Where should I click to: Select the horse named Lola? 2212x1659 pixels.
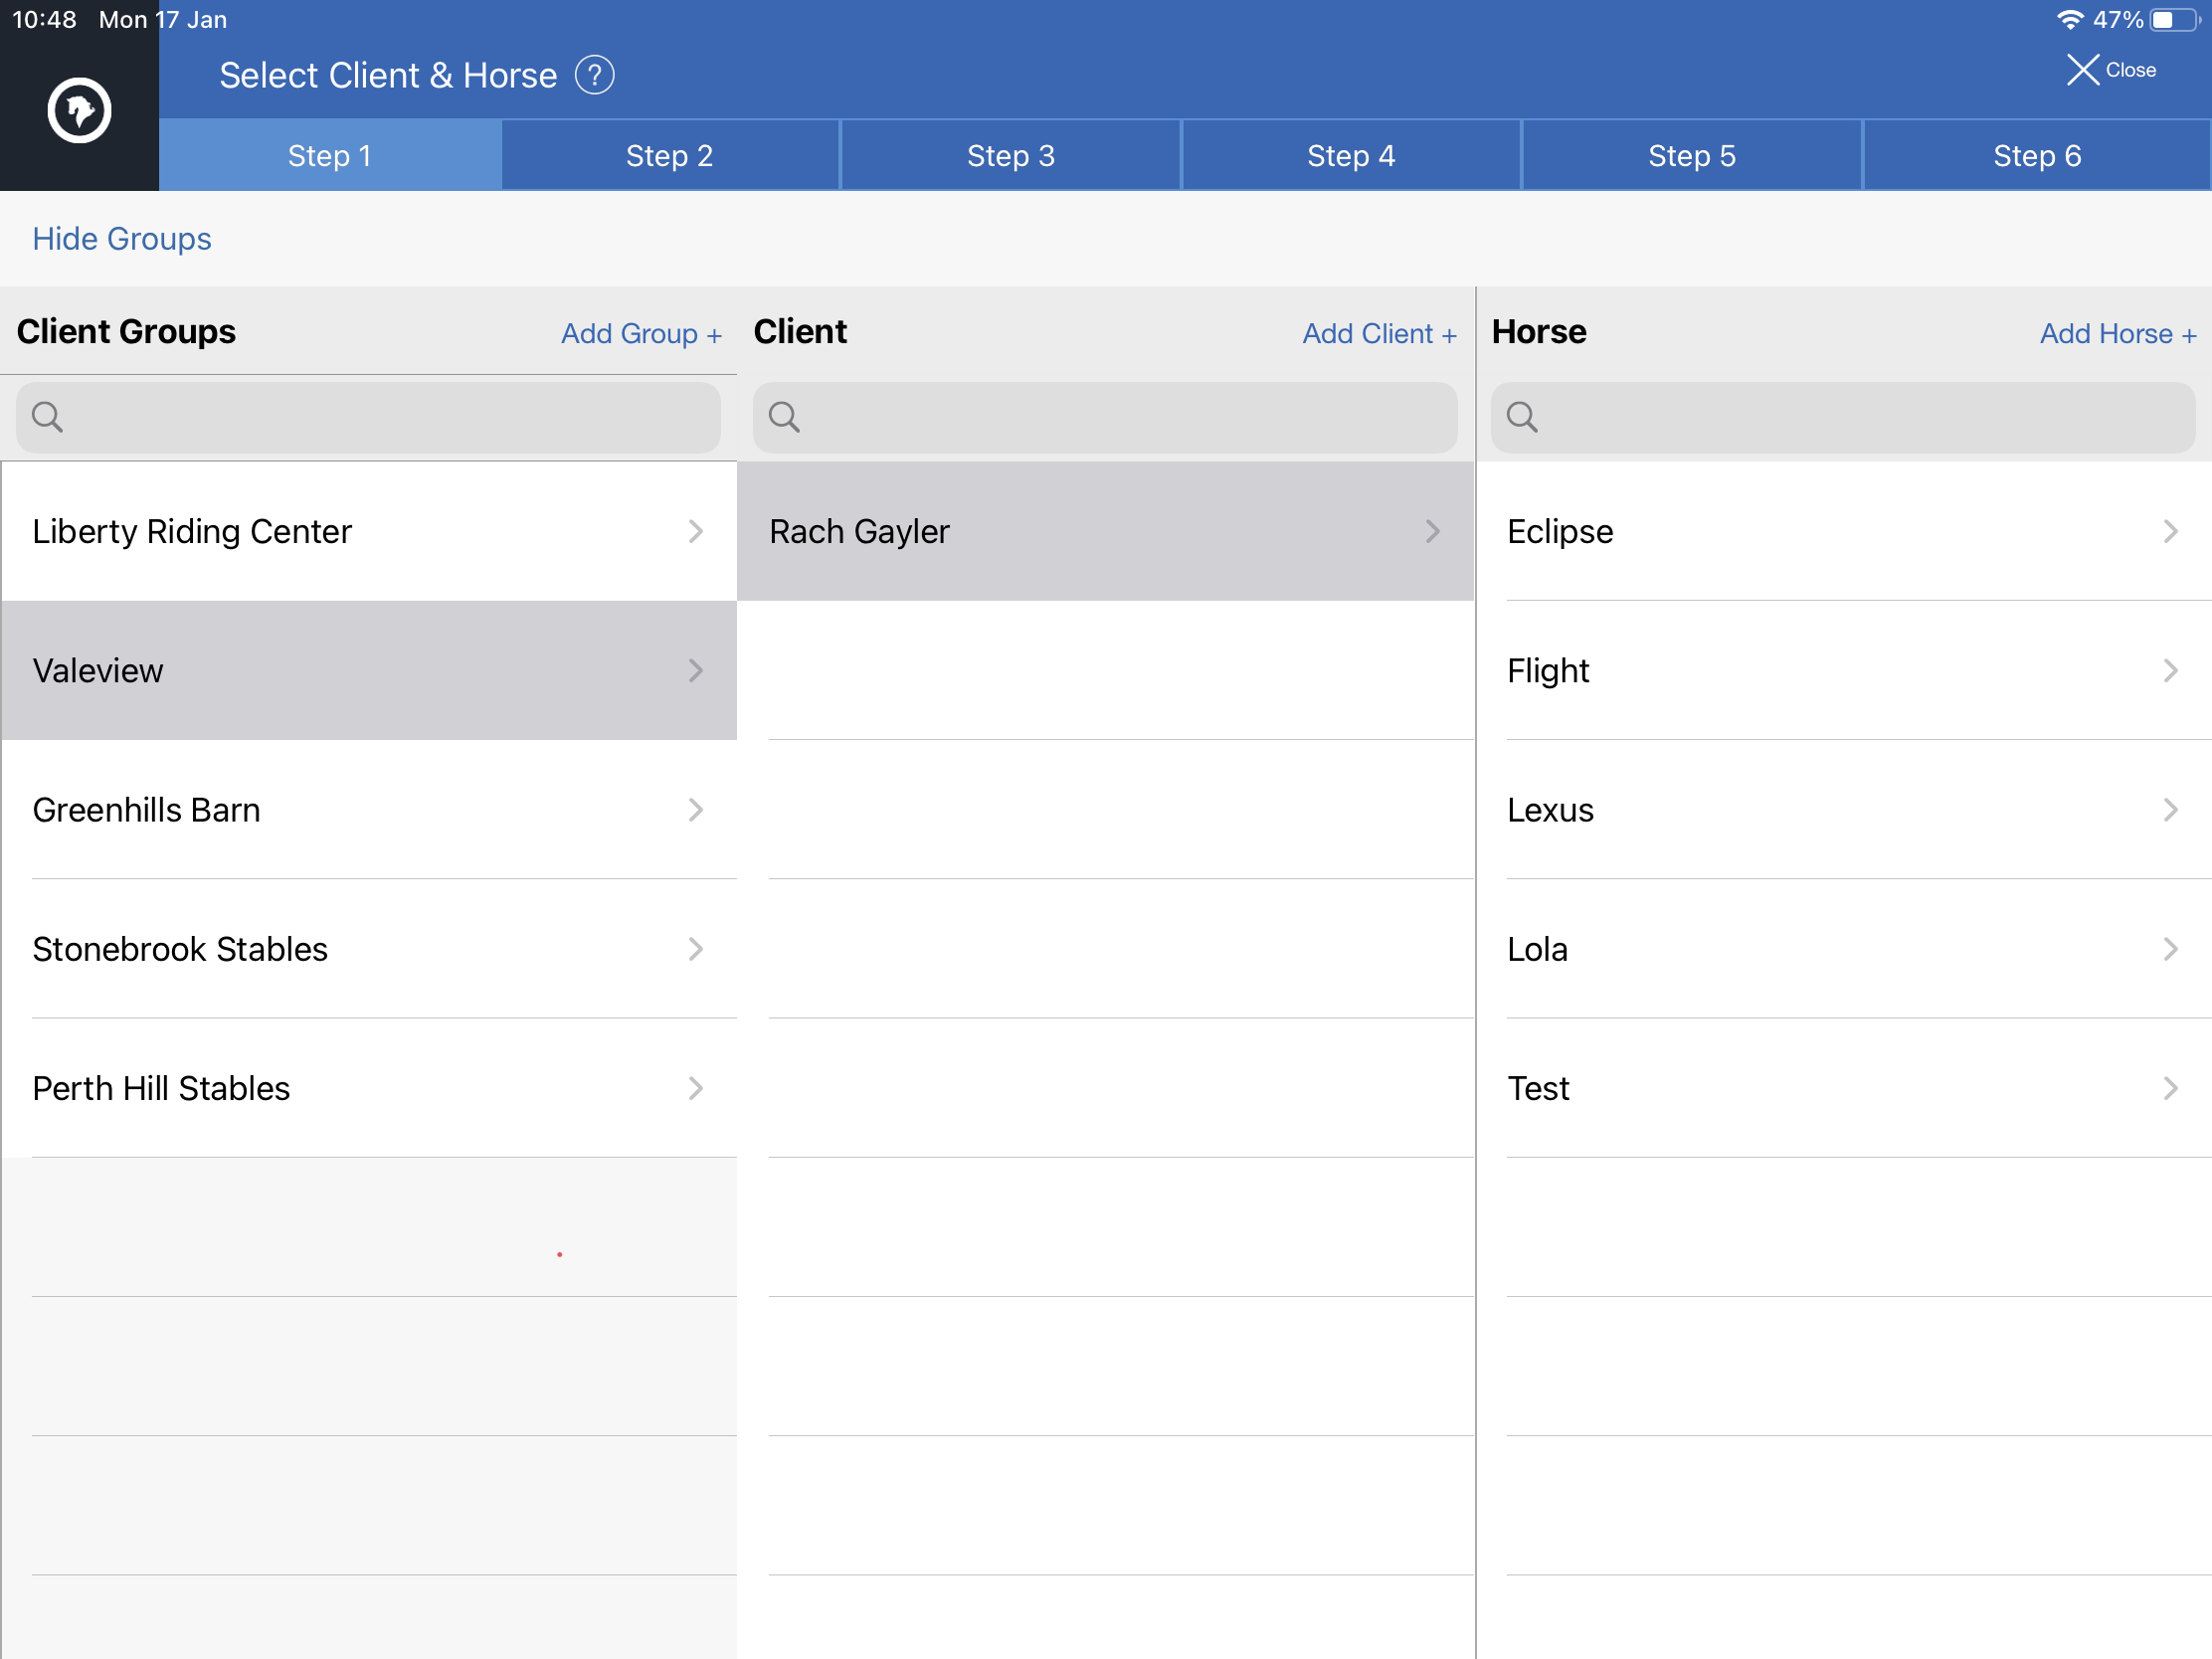(1844, 949)
